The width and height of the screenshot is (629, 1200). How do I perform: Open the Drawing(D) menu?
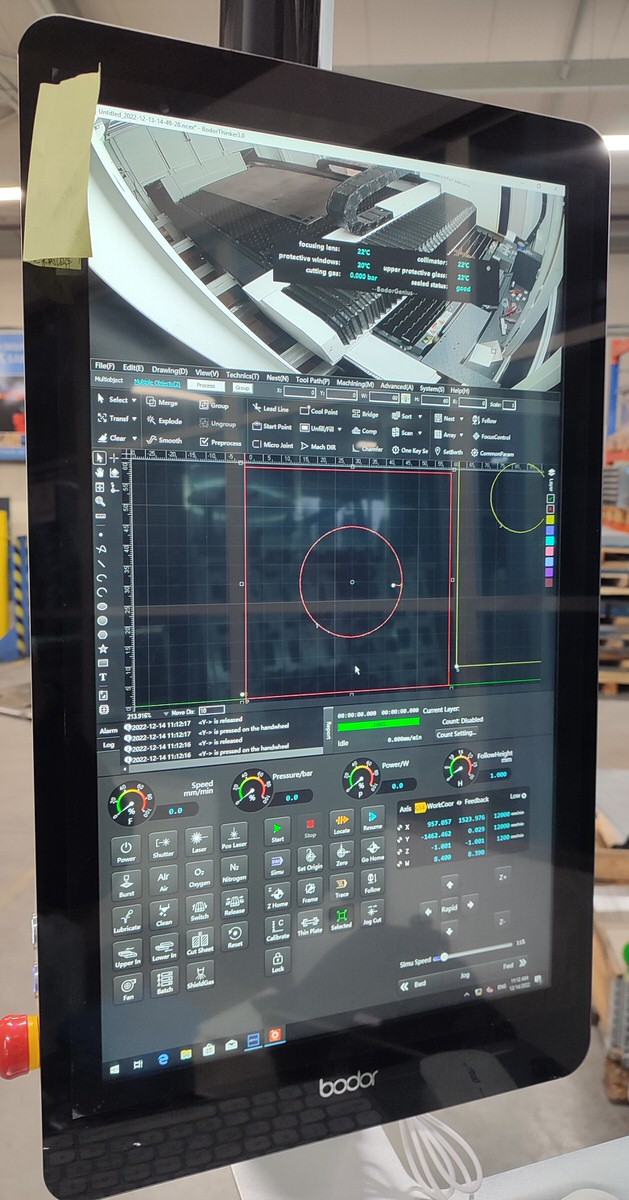(x=171, y=370)
